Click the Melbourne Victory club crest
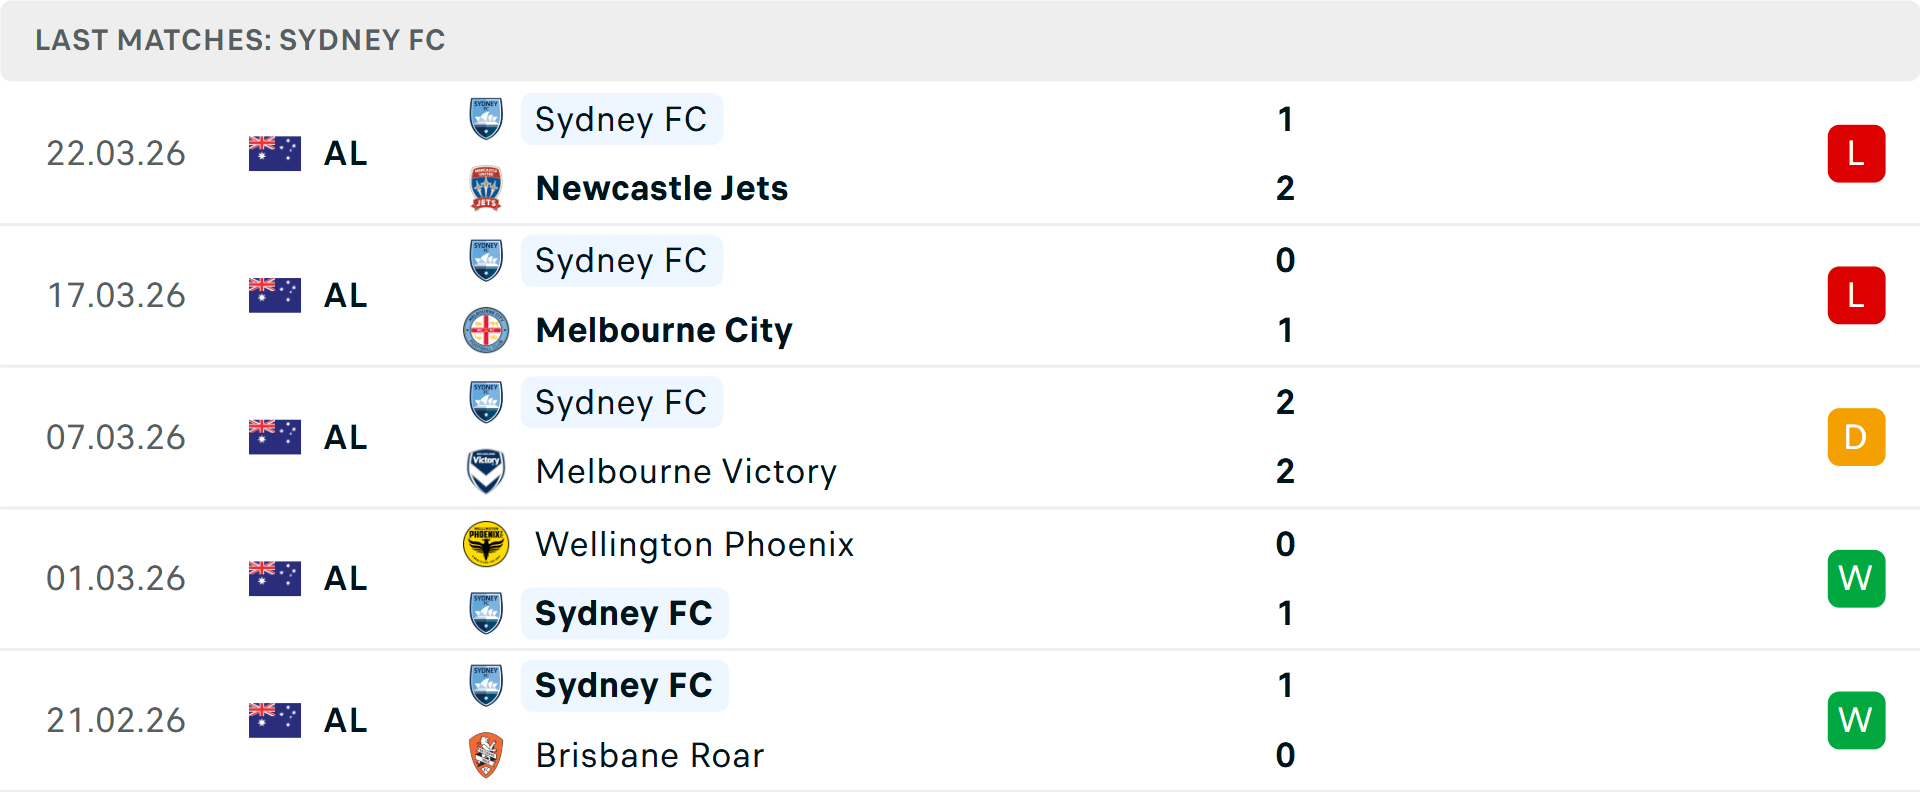This screenshot has height=792, width=1920. [x=486, y=471]
